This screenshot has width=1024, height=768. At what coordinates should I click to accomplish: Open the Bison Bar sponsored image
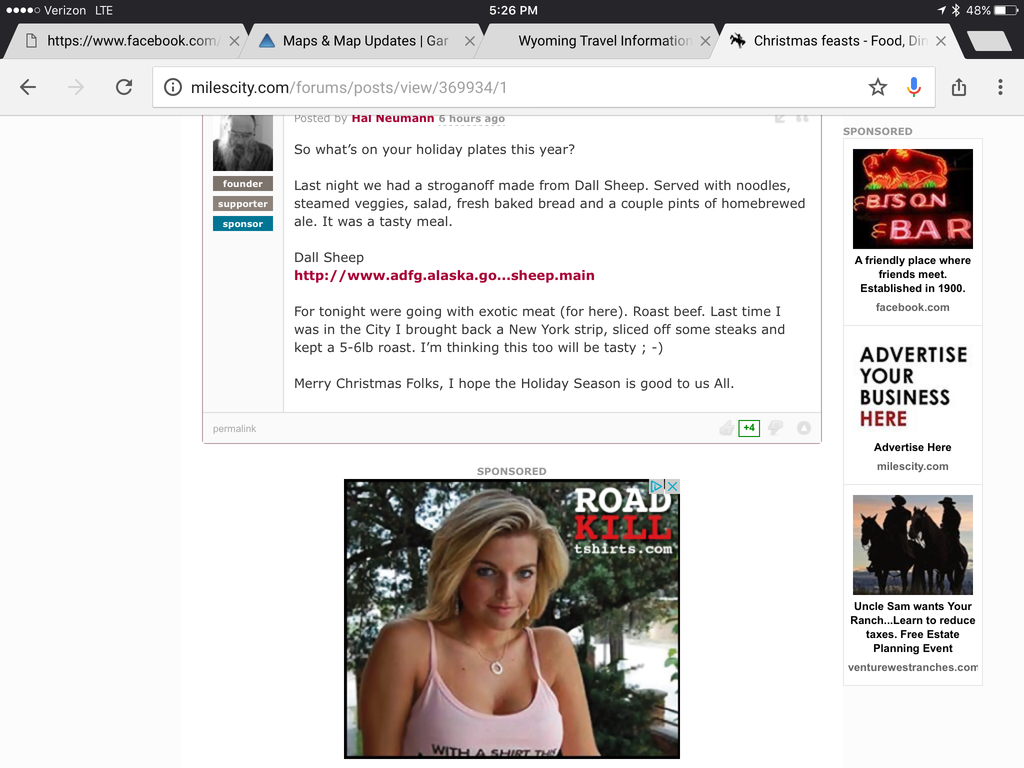click(x=912, y=199)
